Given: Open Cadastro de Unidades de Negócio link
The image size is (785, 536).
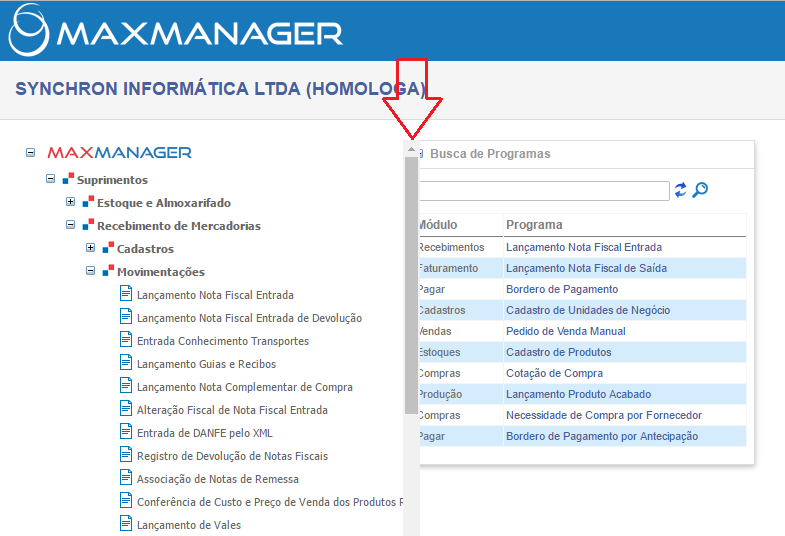Looking at the screenshot, I should [x=588, y=310].
